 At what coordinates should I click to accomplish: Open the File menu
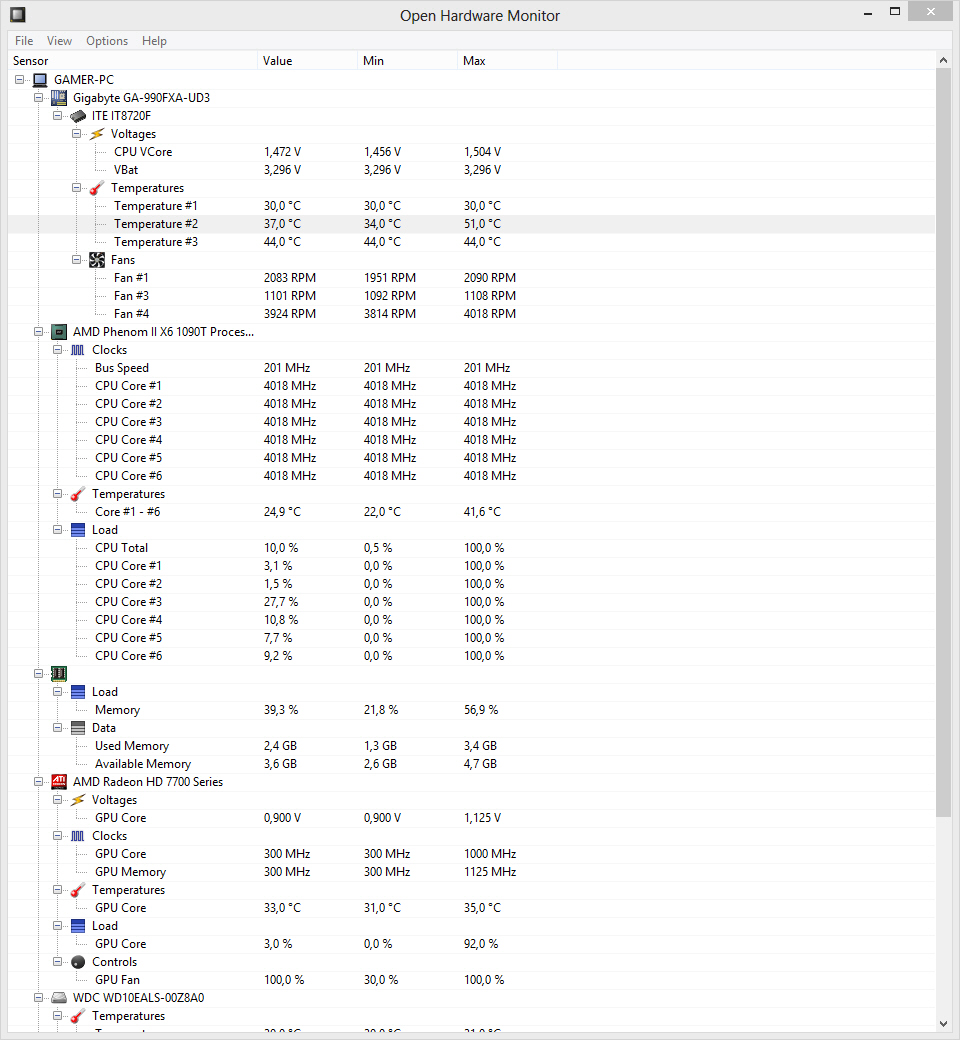point(24,40)
